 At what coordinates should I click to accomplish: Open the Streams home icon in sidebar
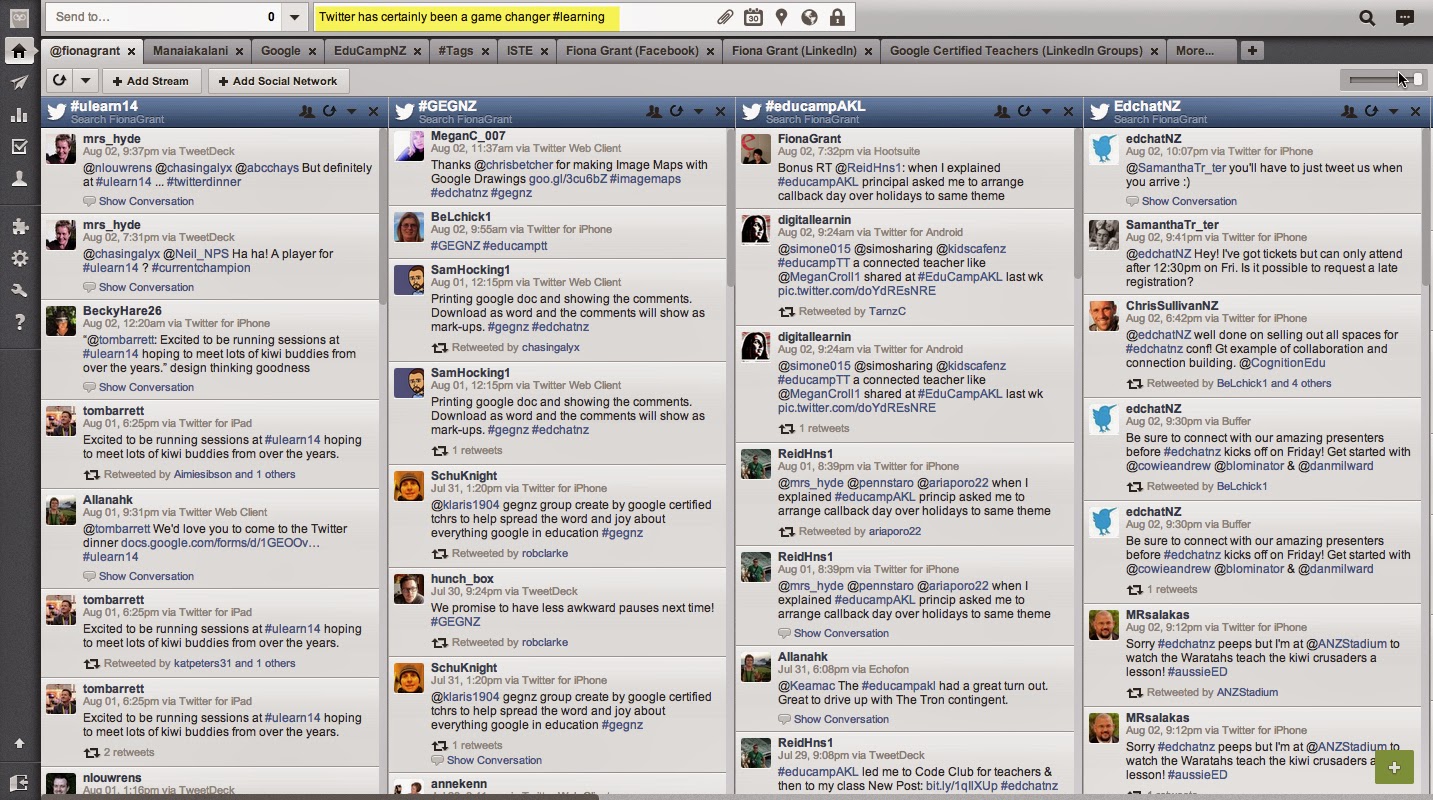[x=19, y=51]
